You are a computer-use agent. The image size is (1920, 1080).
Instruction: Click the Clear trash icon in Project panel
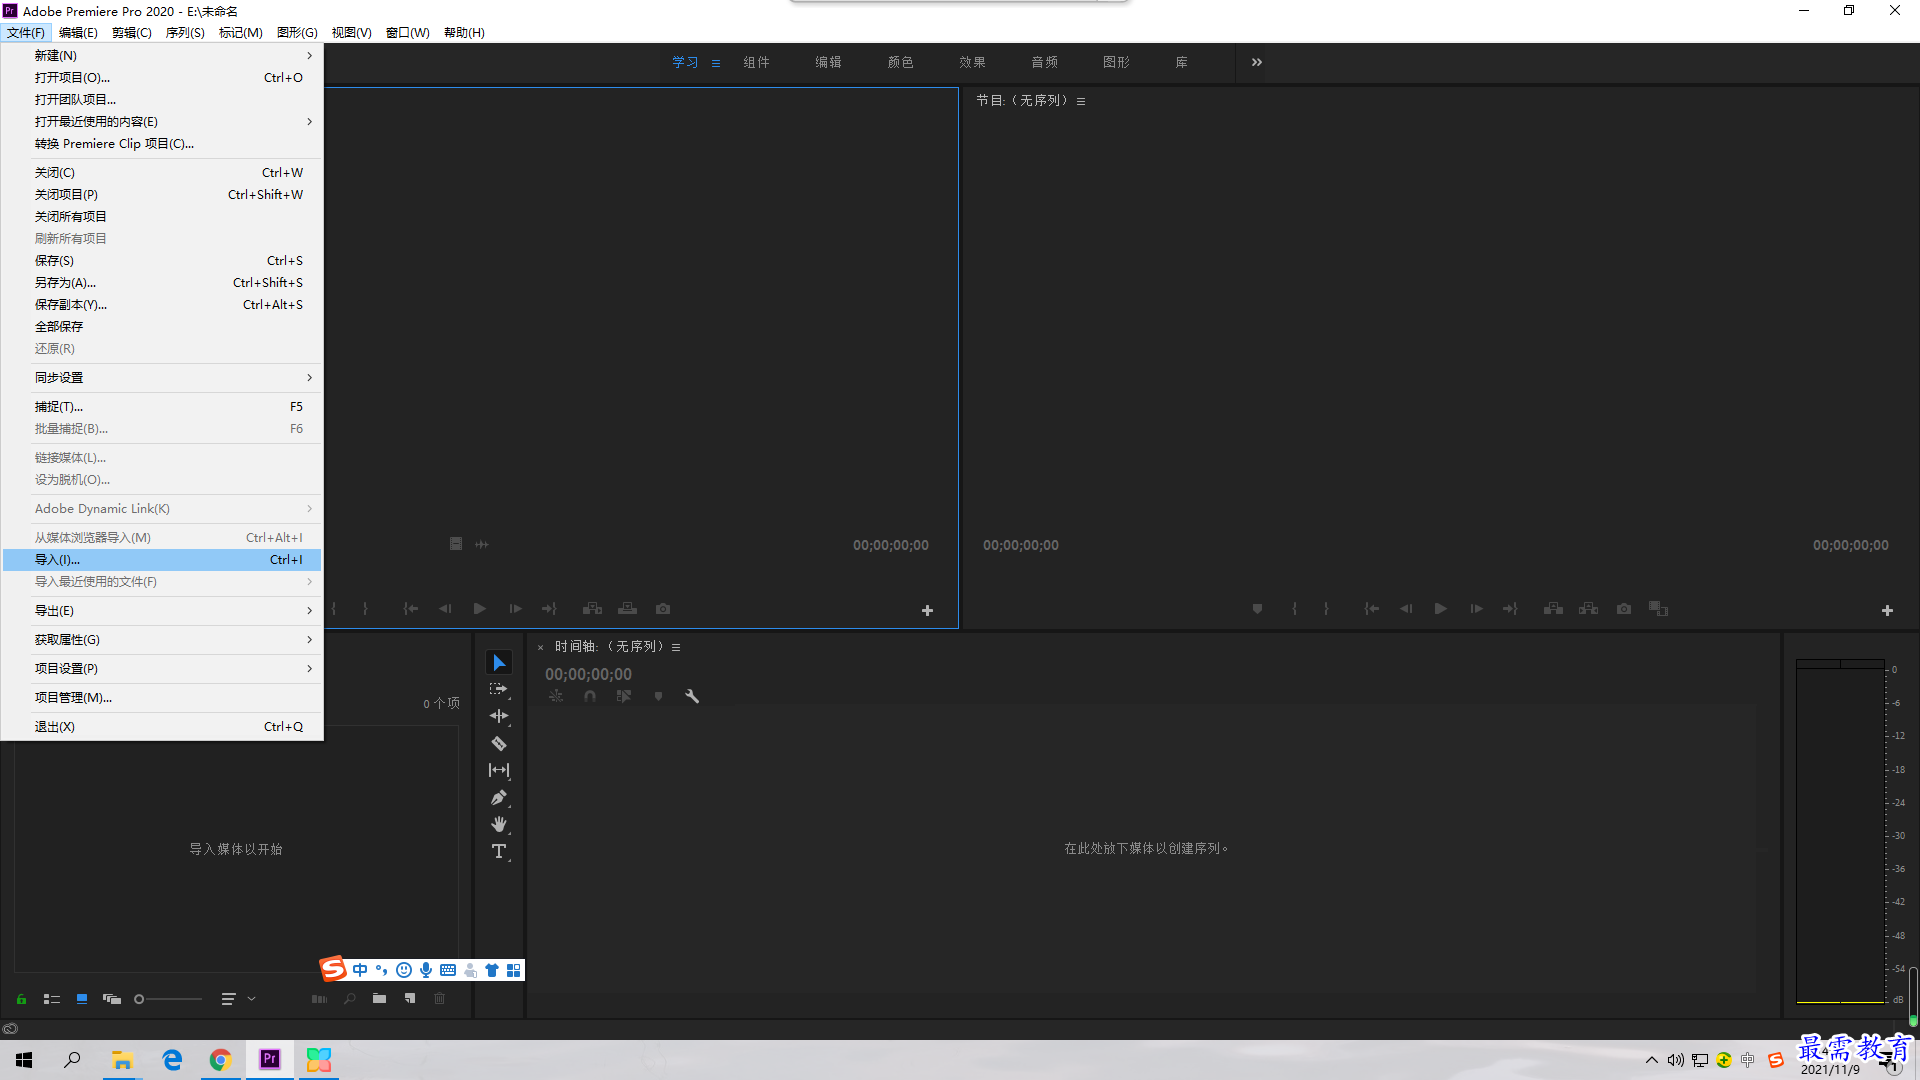pyautogui.click(x=439, y=998)
